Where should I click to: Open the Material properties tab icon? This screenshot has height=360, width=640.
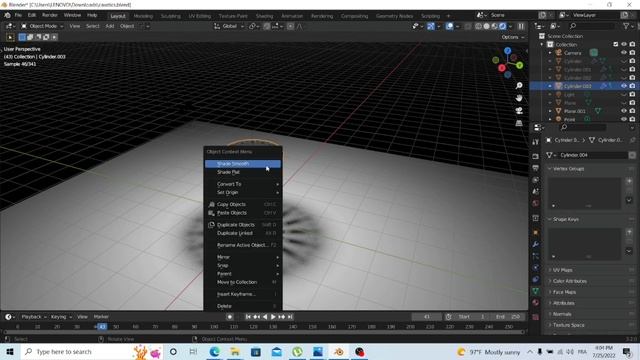[536, 303]
